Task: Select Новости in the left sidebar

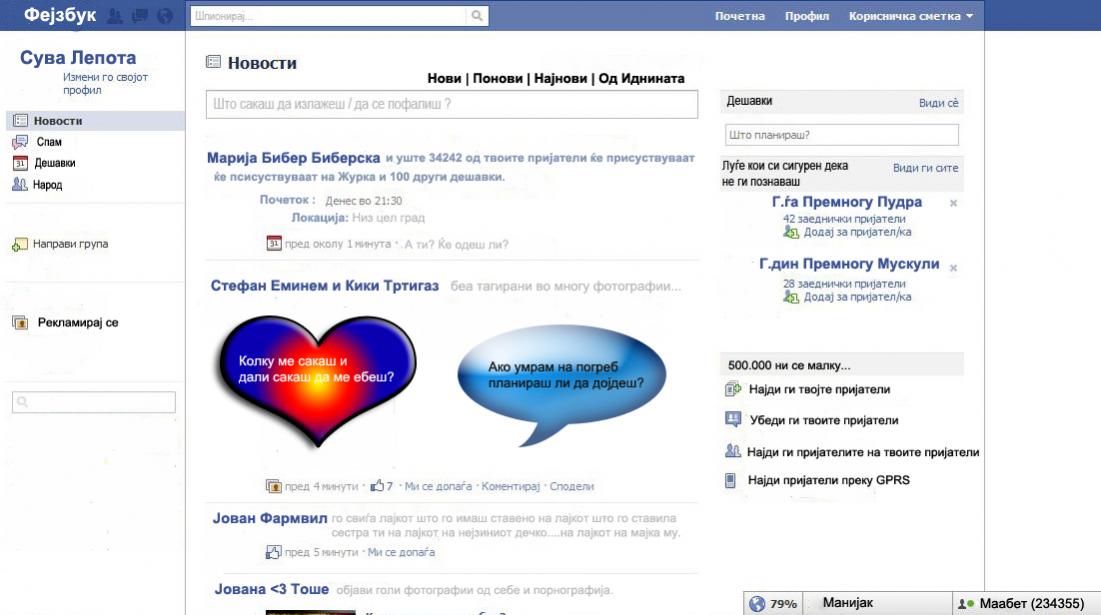Action: tap(95, 121)
